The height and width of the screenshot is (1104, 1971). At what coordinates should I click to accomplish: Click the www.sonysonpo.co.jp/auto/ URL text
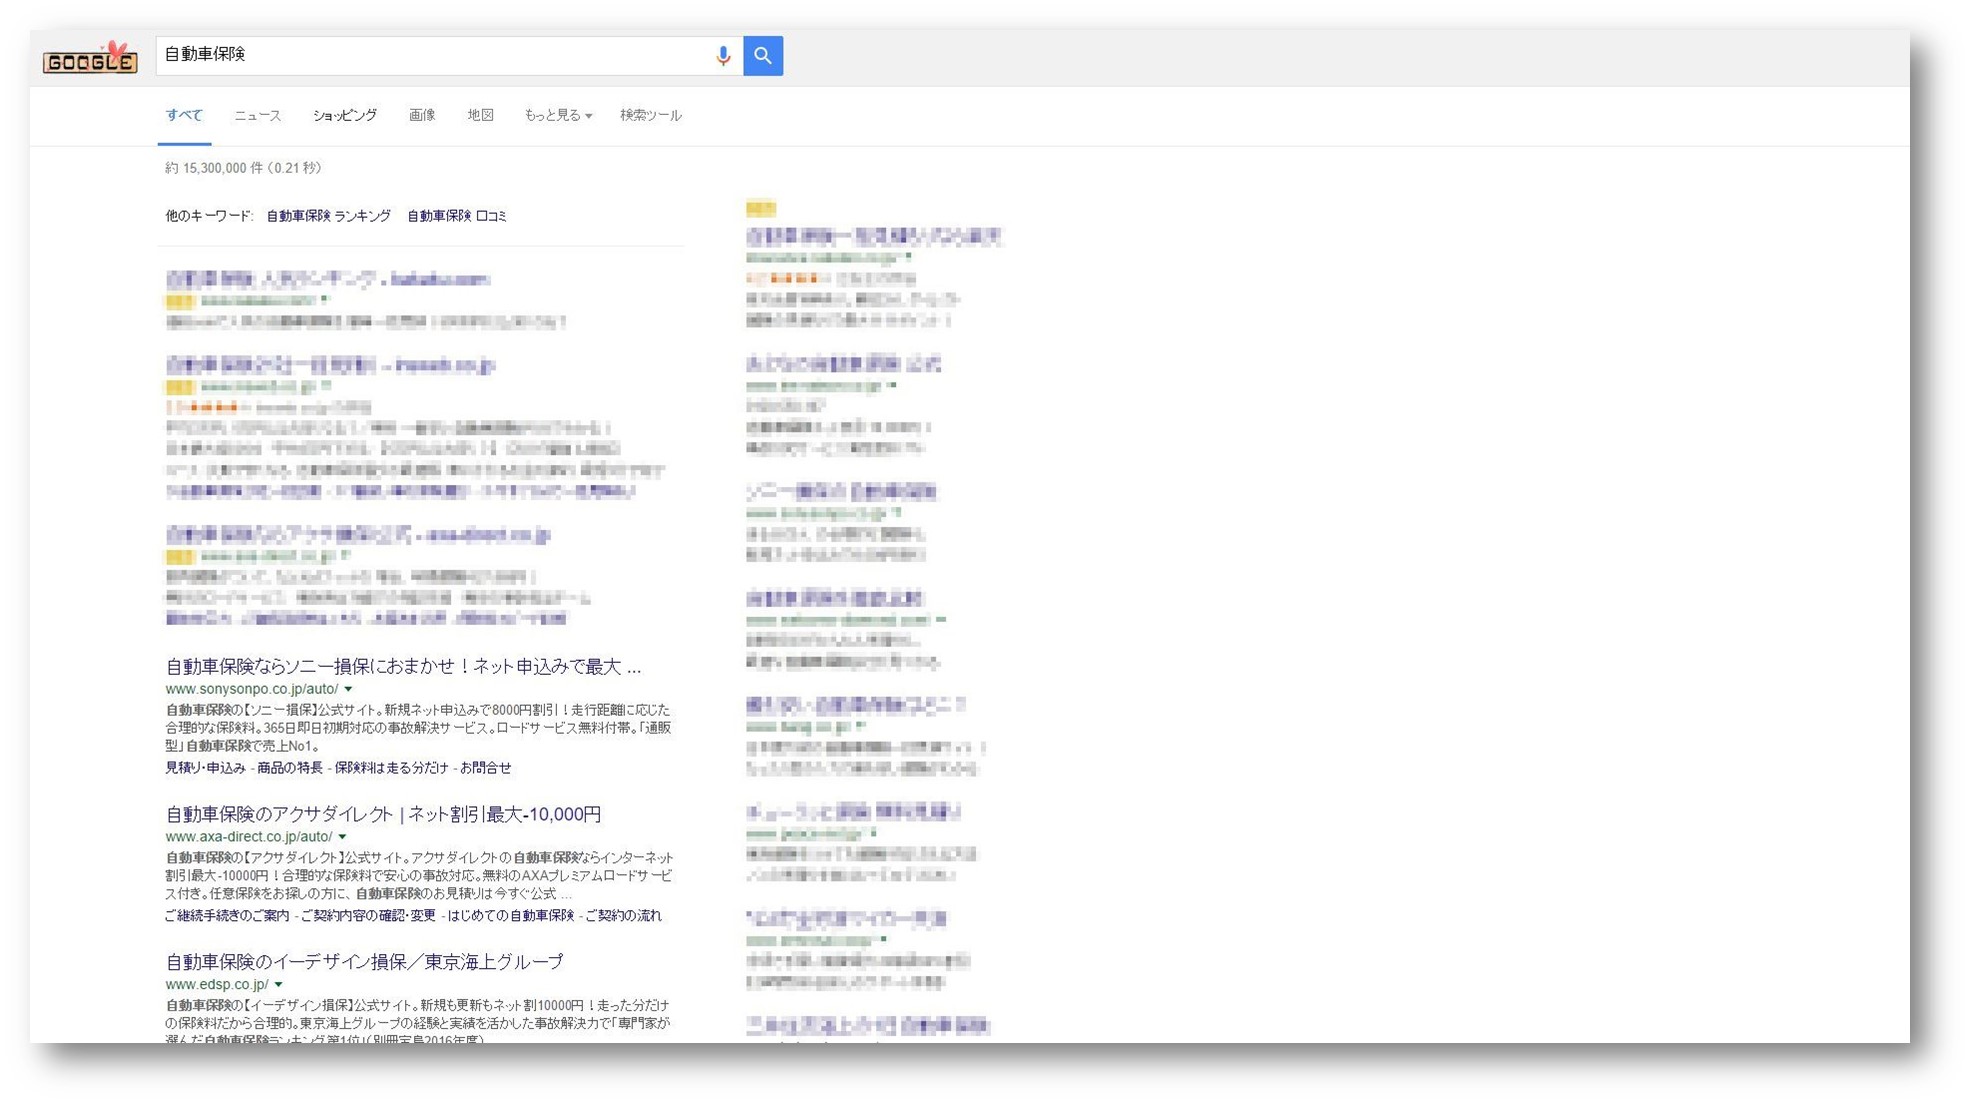click(252, 689)
